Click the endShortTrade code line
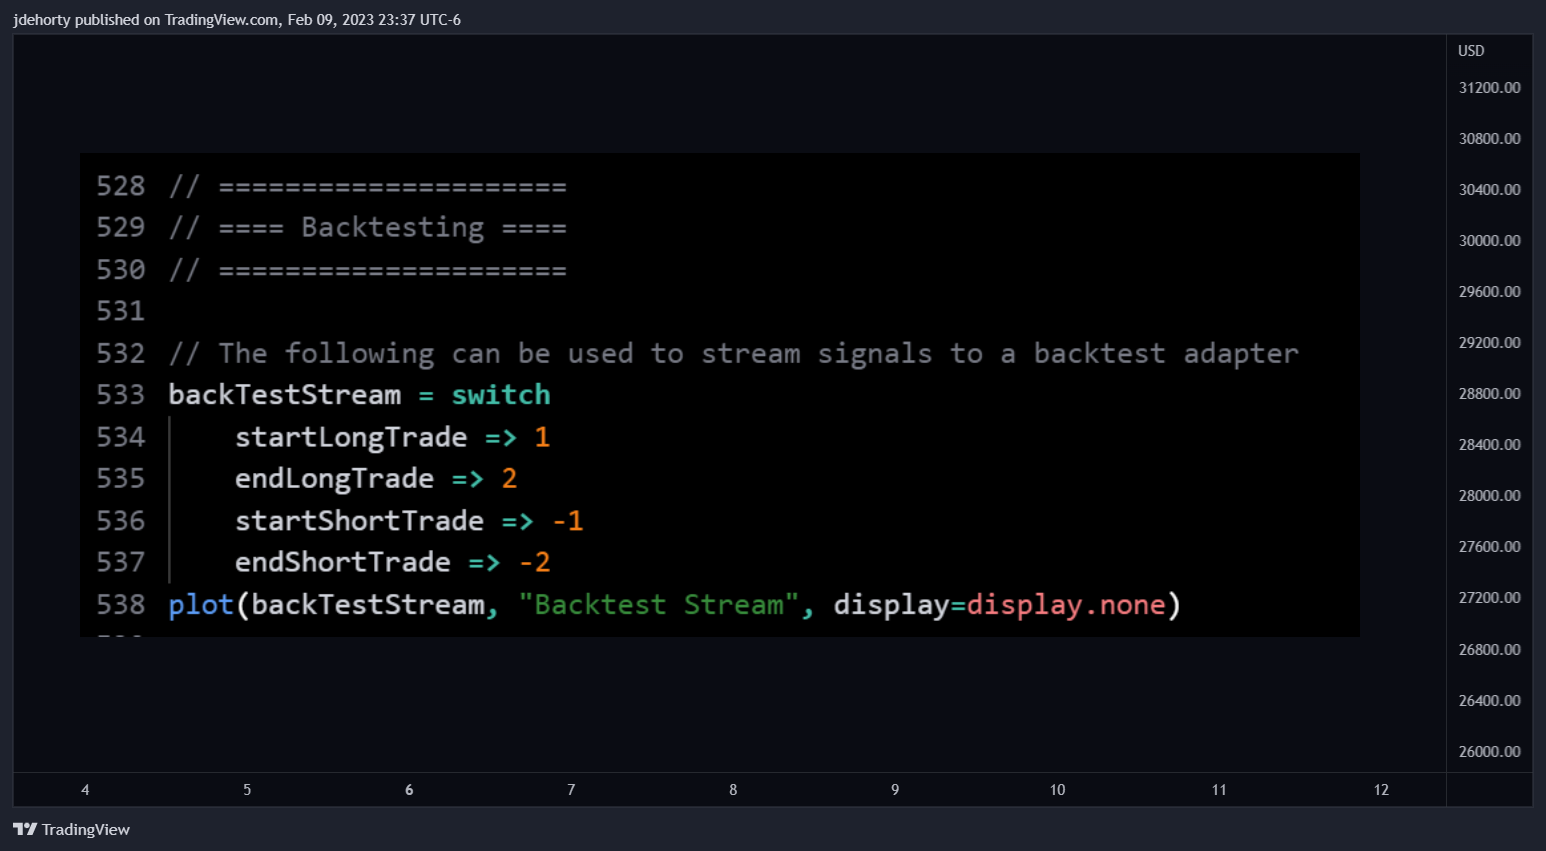1546x851 pixels. 392,562
